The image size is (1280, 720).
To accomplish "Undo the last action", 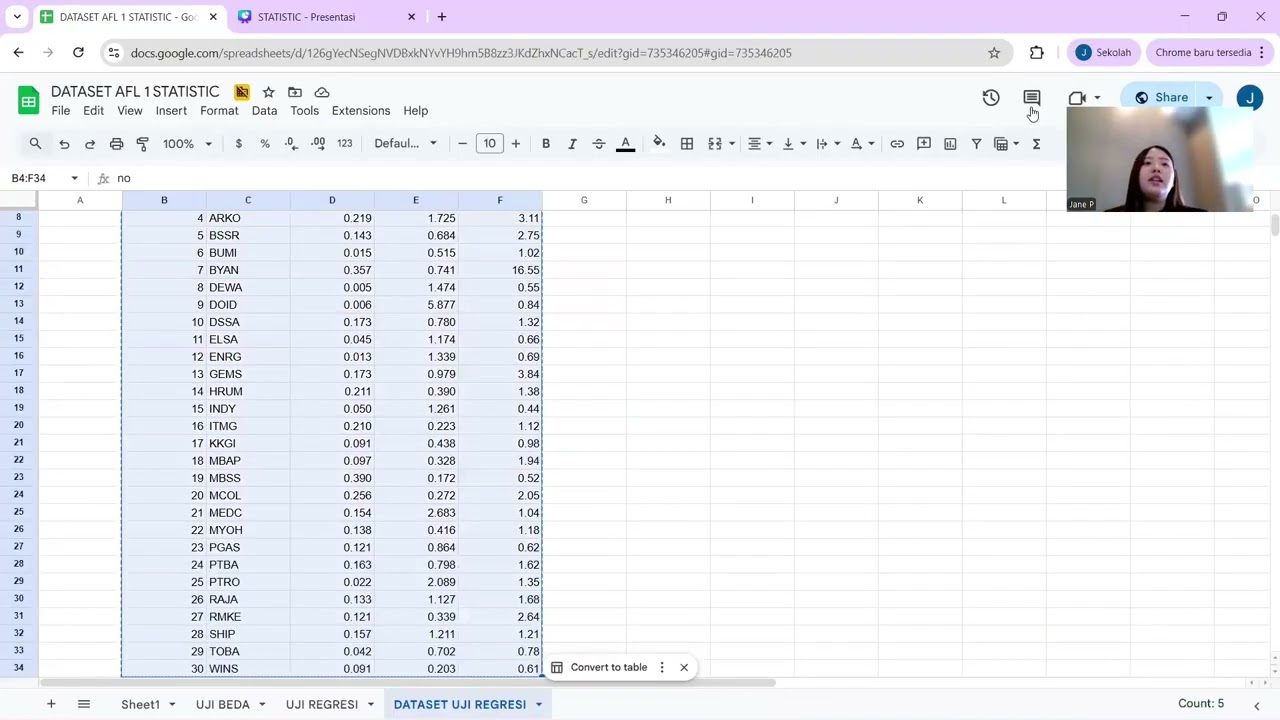I will [64, 144].
